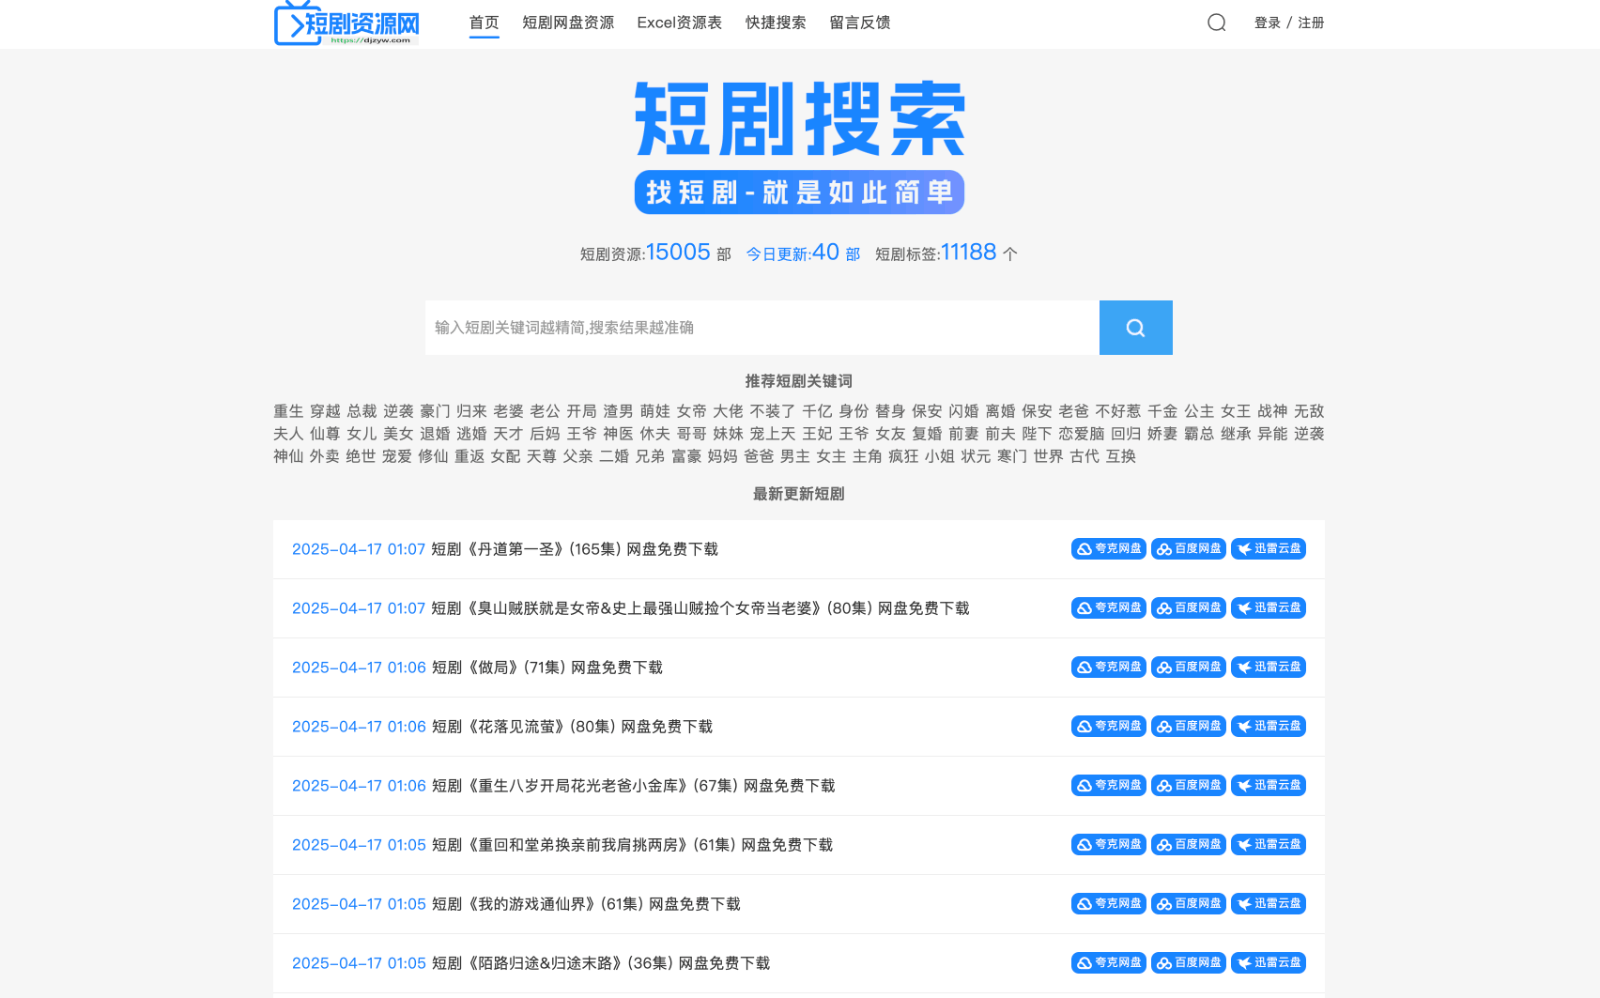
Task: Open 夸克网盘 for 我的游戏通仙界
Action: [x=1108, y=903]
